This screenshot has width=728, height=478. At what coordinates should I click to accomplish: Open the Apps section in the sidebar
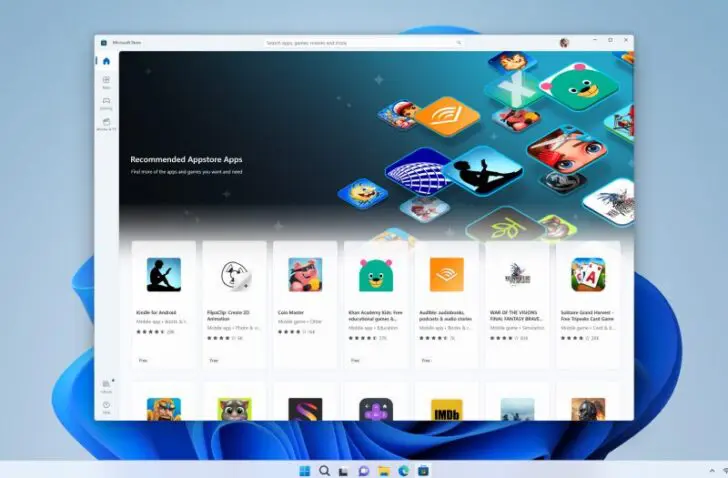point(106,82)
